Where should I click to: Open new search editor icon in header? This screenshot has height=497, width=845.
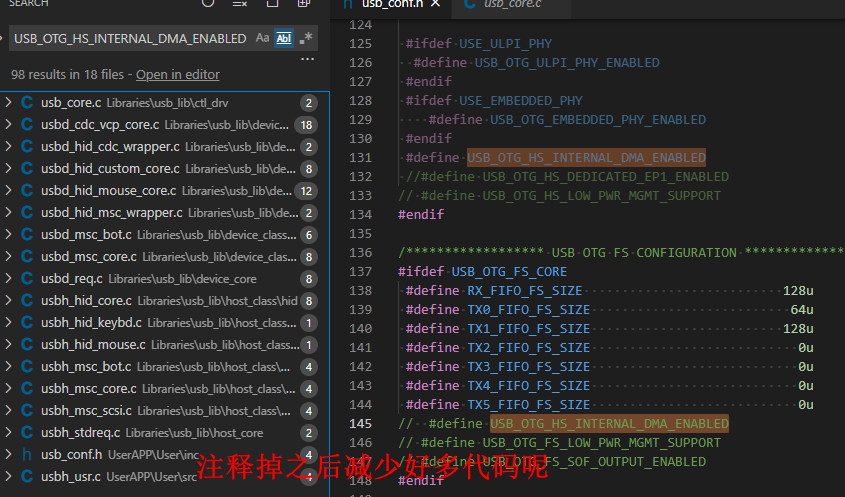[272, 3]
